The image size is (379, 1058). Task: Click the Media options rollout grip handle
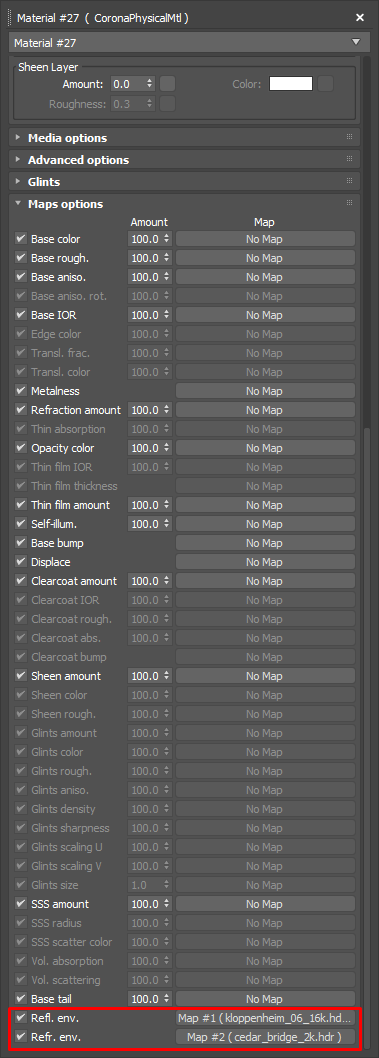[349, 137]
